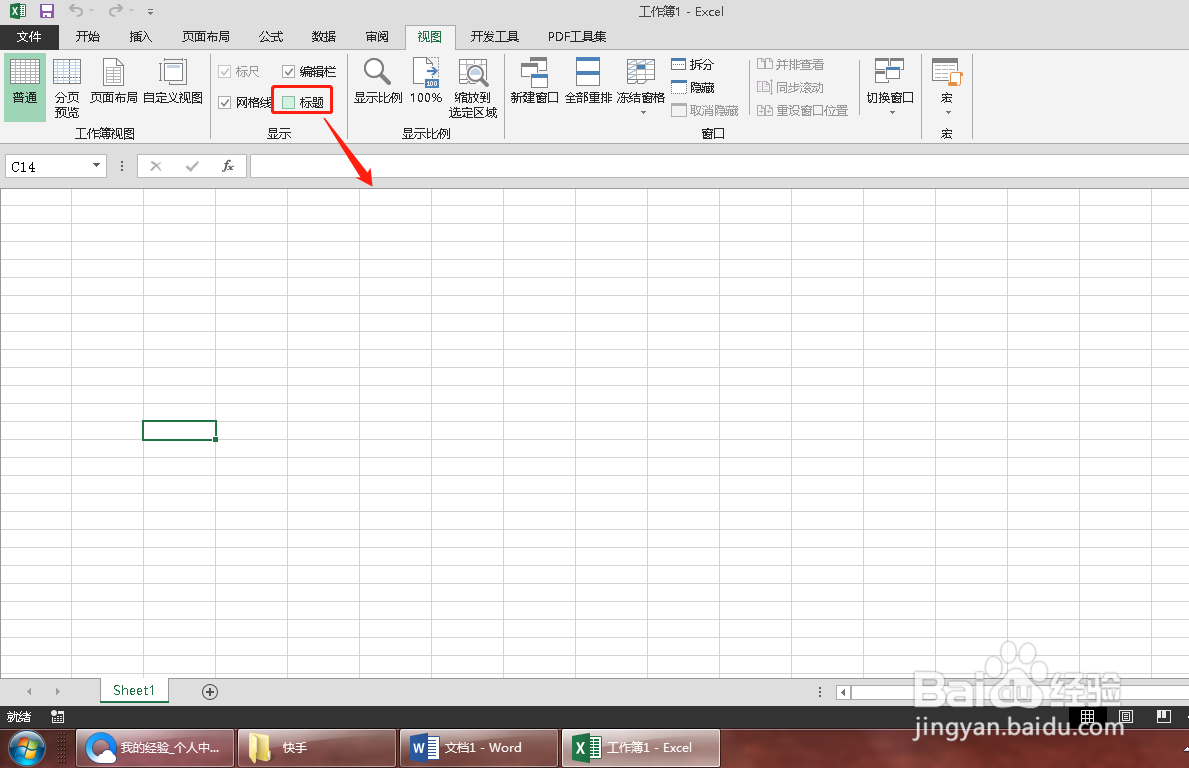
Task: Expand the Macros (宏) dropdown arrow
Action: (948, 113)
